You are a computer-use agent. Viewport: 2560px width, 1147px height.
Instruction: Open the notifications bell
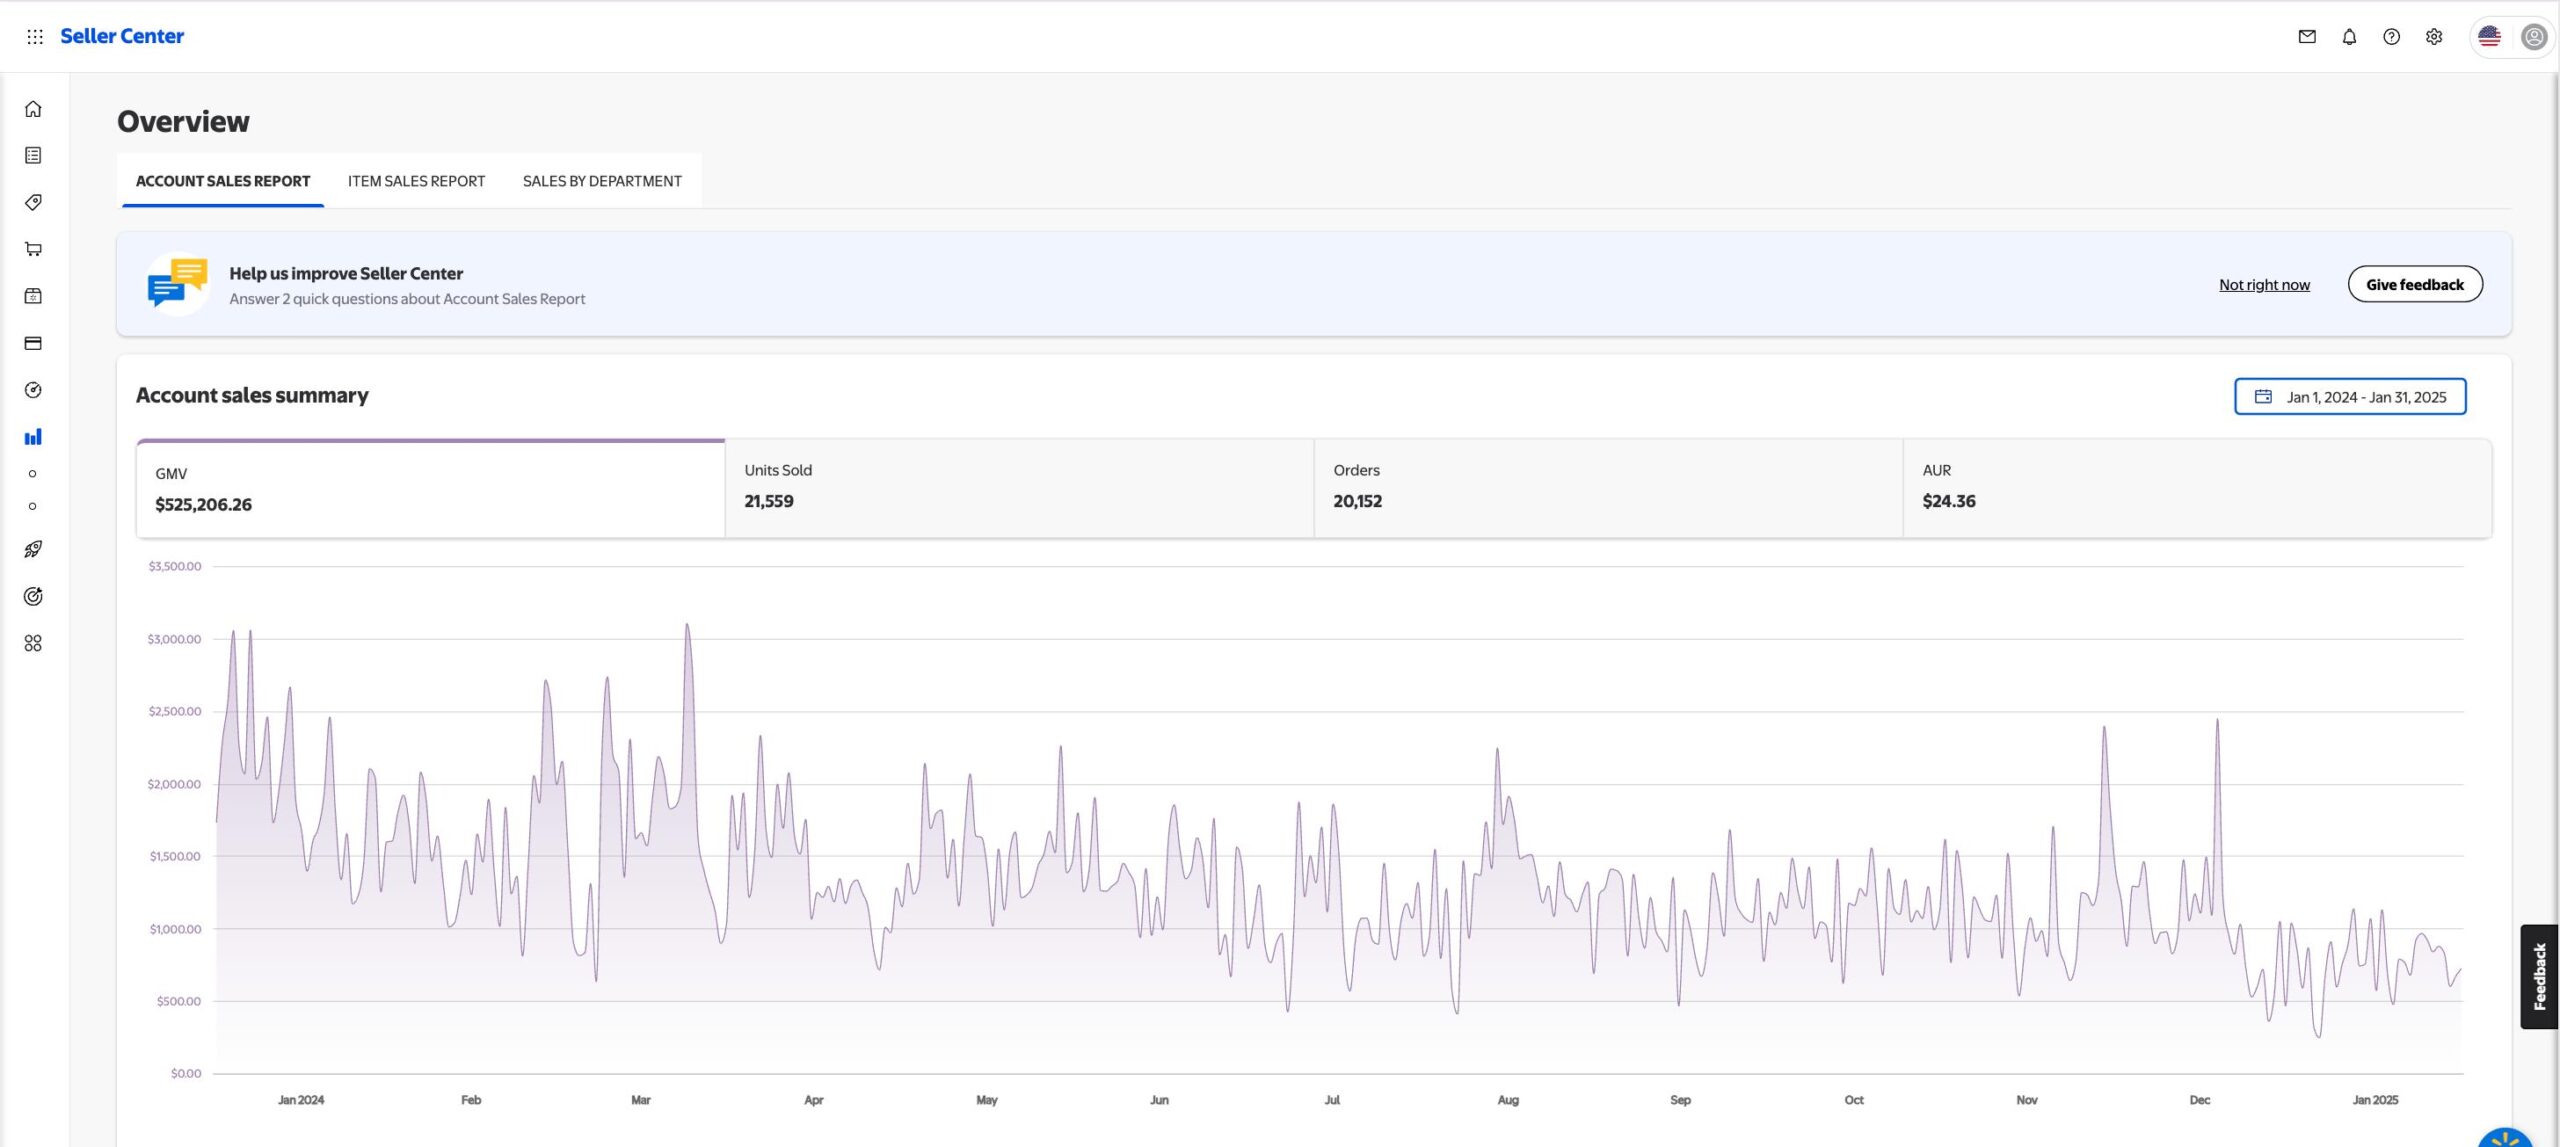click(2349, 37)
